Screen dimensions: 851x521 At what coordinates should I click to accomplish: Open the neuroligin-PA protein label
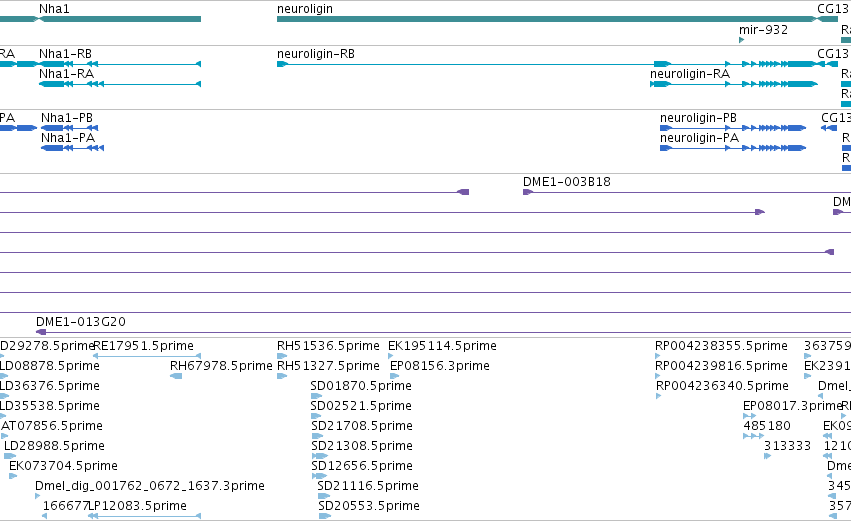[700, 138]
